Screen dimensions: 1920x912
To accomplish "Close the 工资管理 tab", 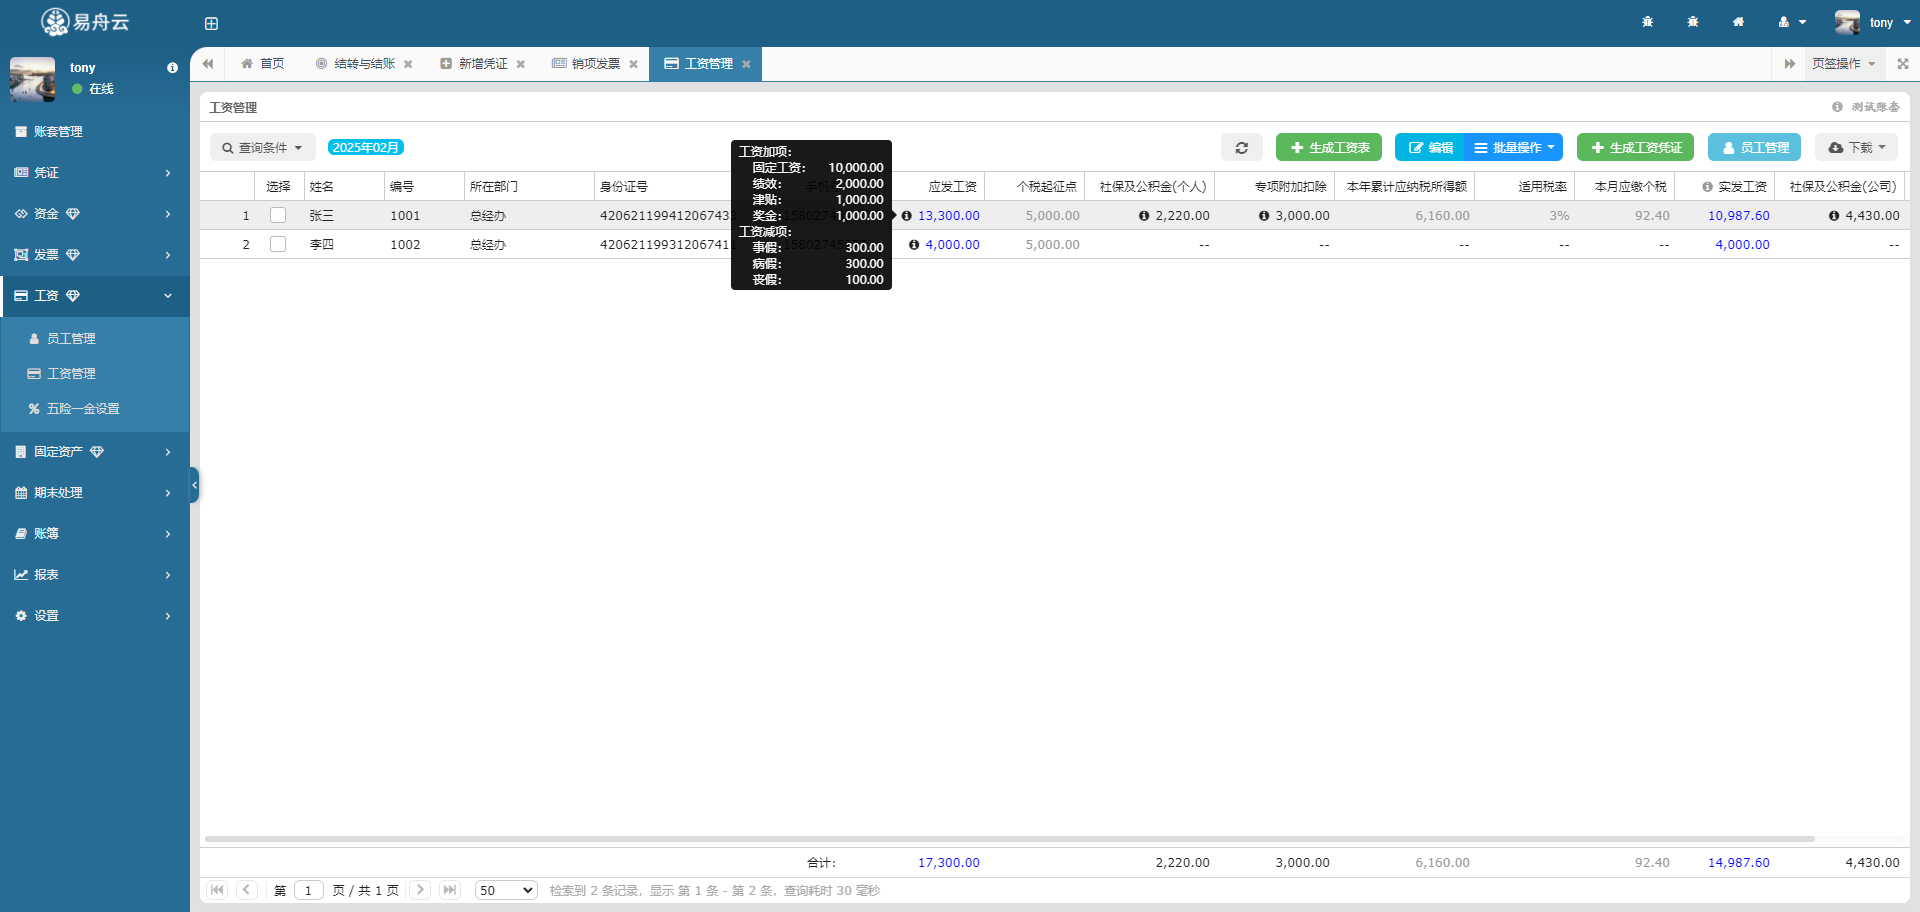I will (746, 64).
